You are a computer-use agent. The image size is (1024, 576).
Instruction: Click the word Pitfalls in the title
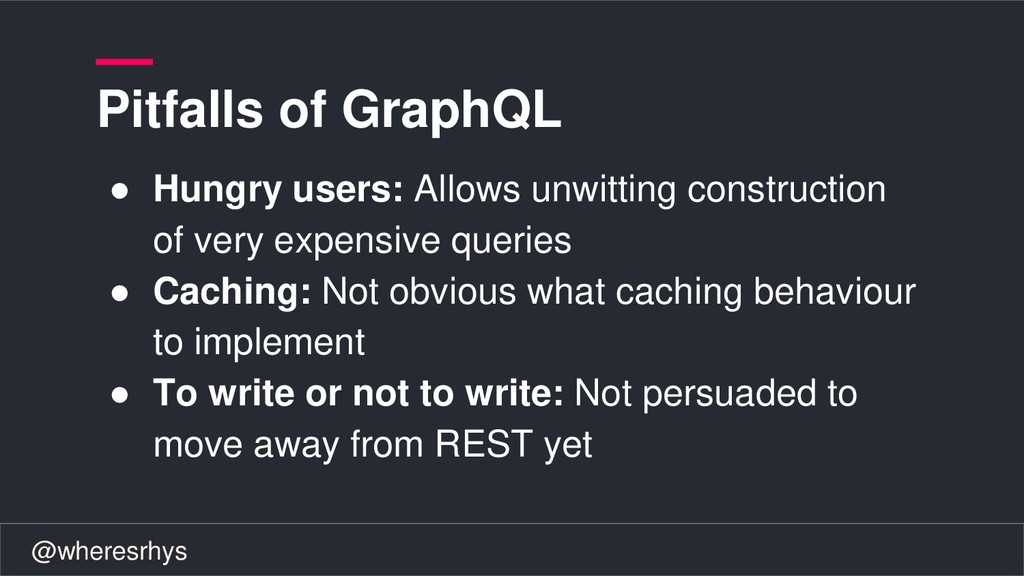tap(180, 108)
